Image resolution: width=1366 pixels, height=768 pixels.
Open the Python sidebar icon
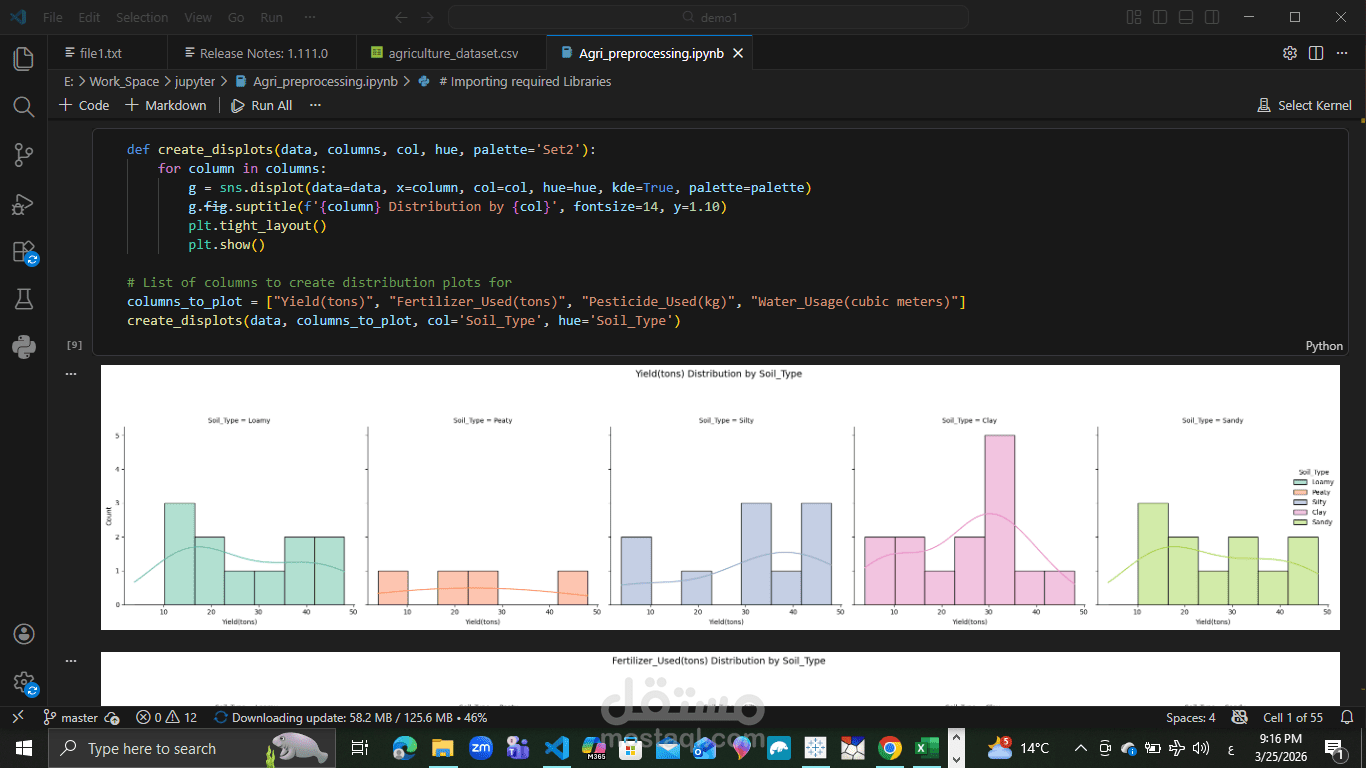(x=23, y=347)
